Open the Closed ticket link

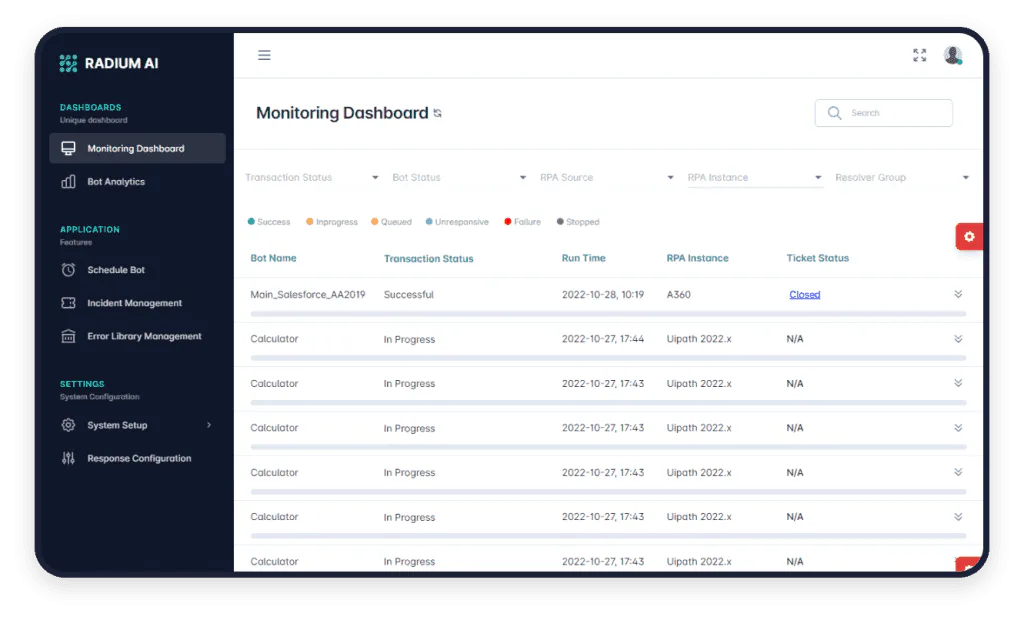(804, 294)
